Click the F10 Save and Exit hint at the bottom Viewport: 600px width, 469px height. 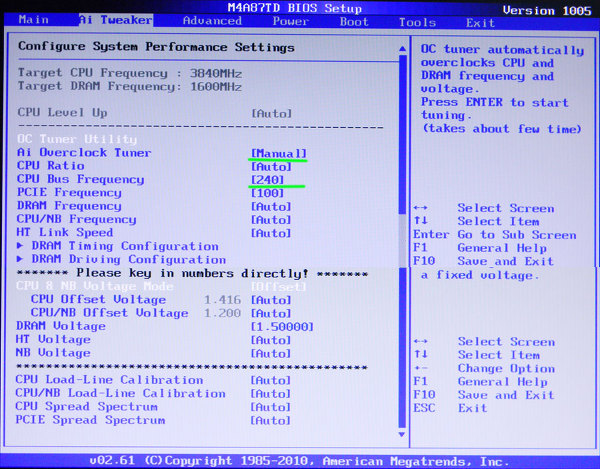pyautogui.click(x=484, y=395)
